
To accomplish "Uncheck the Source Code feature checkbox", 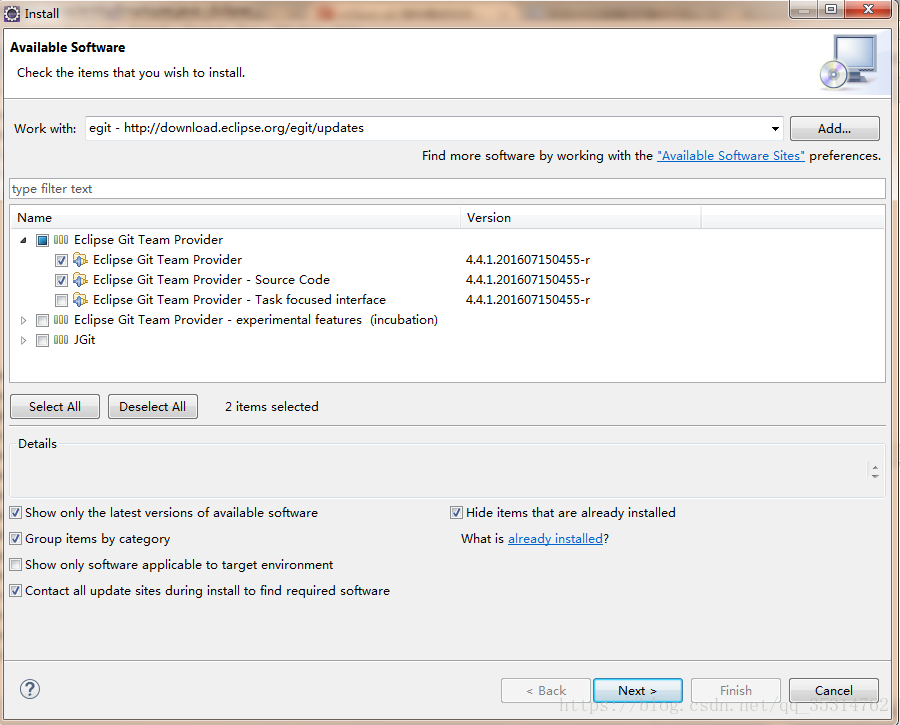I will coord(61,280).
